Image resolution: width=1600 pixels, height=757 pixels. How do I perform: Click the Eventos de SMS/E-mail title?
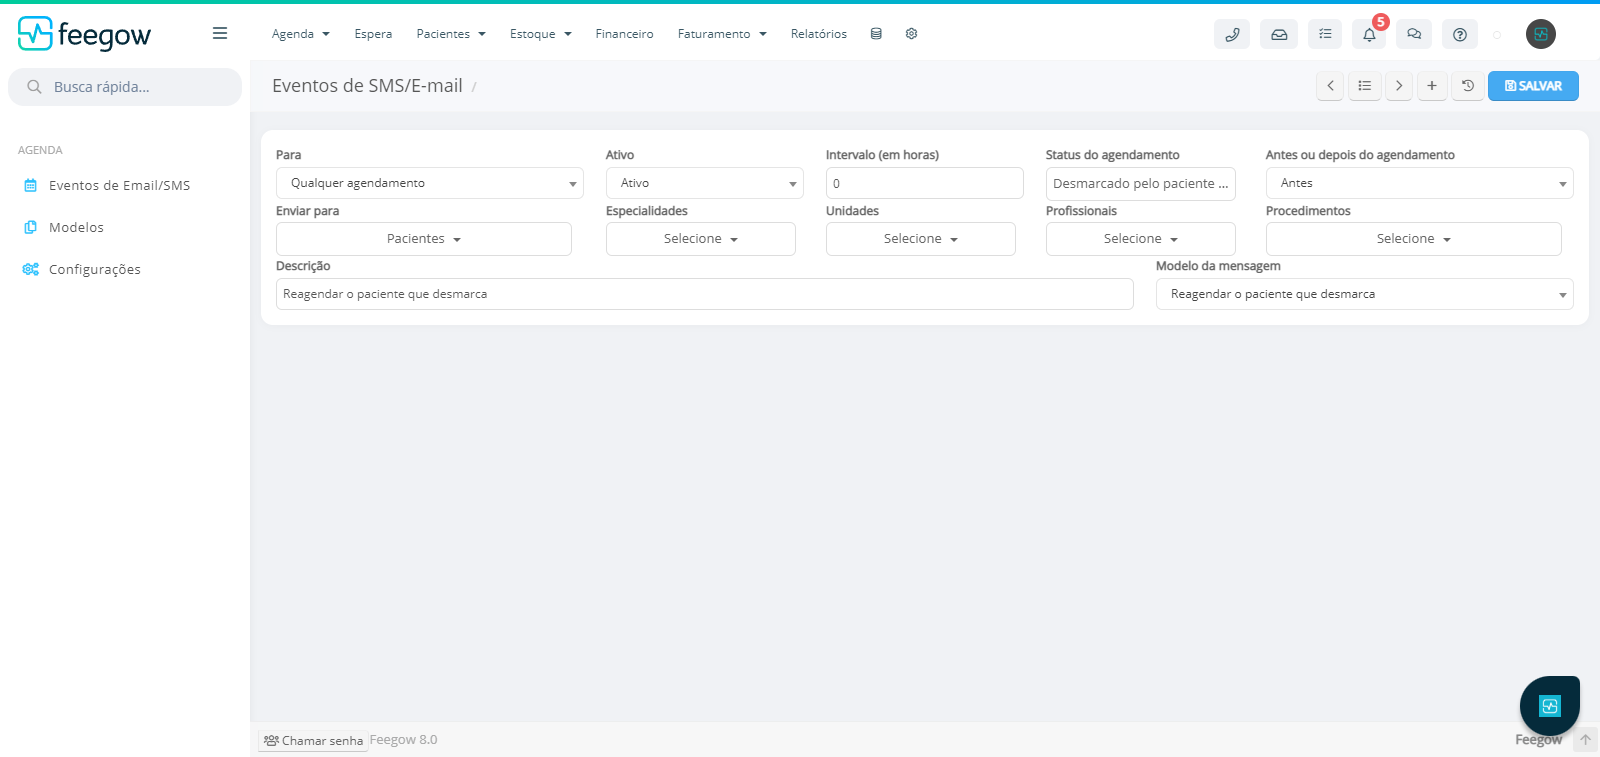click(367, 86)
